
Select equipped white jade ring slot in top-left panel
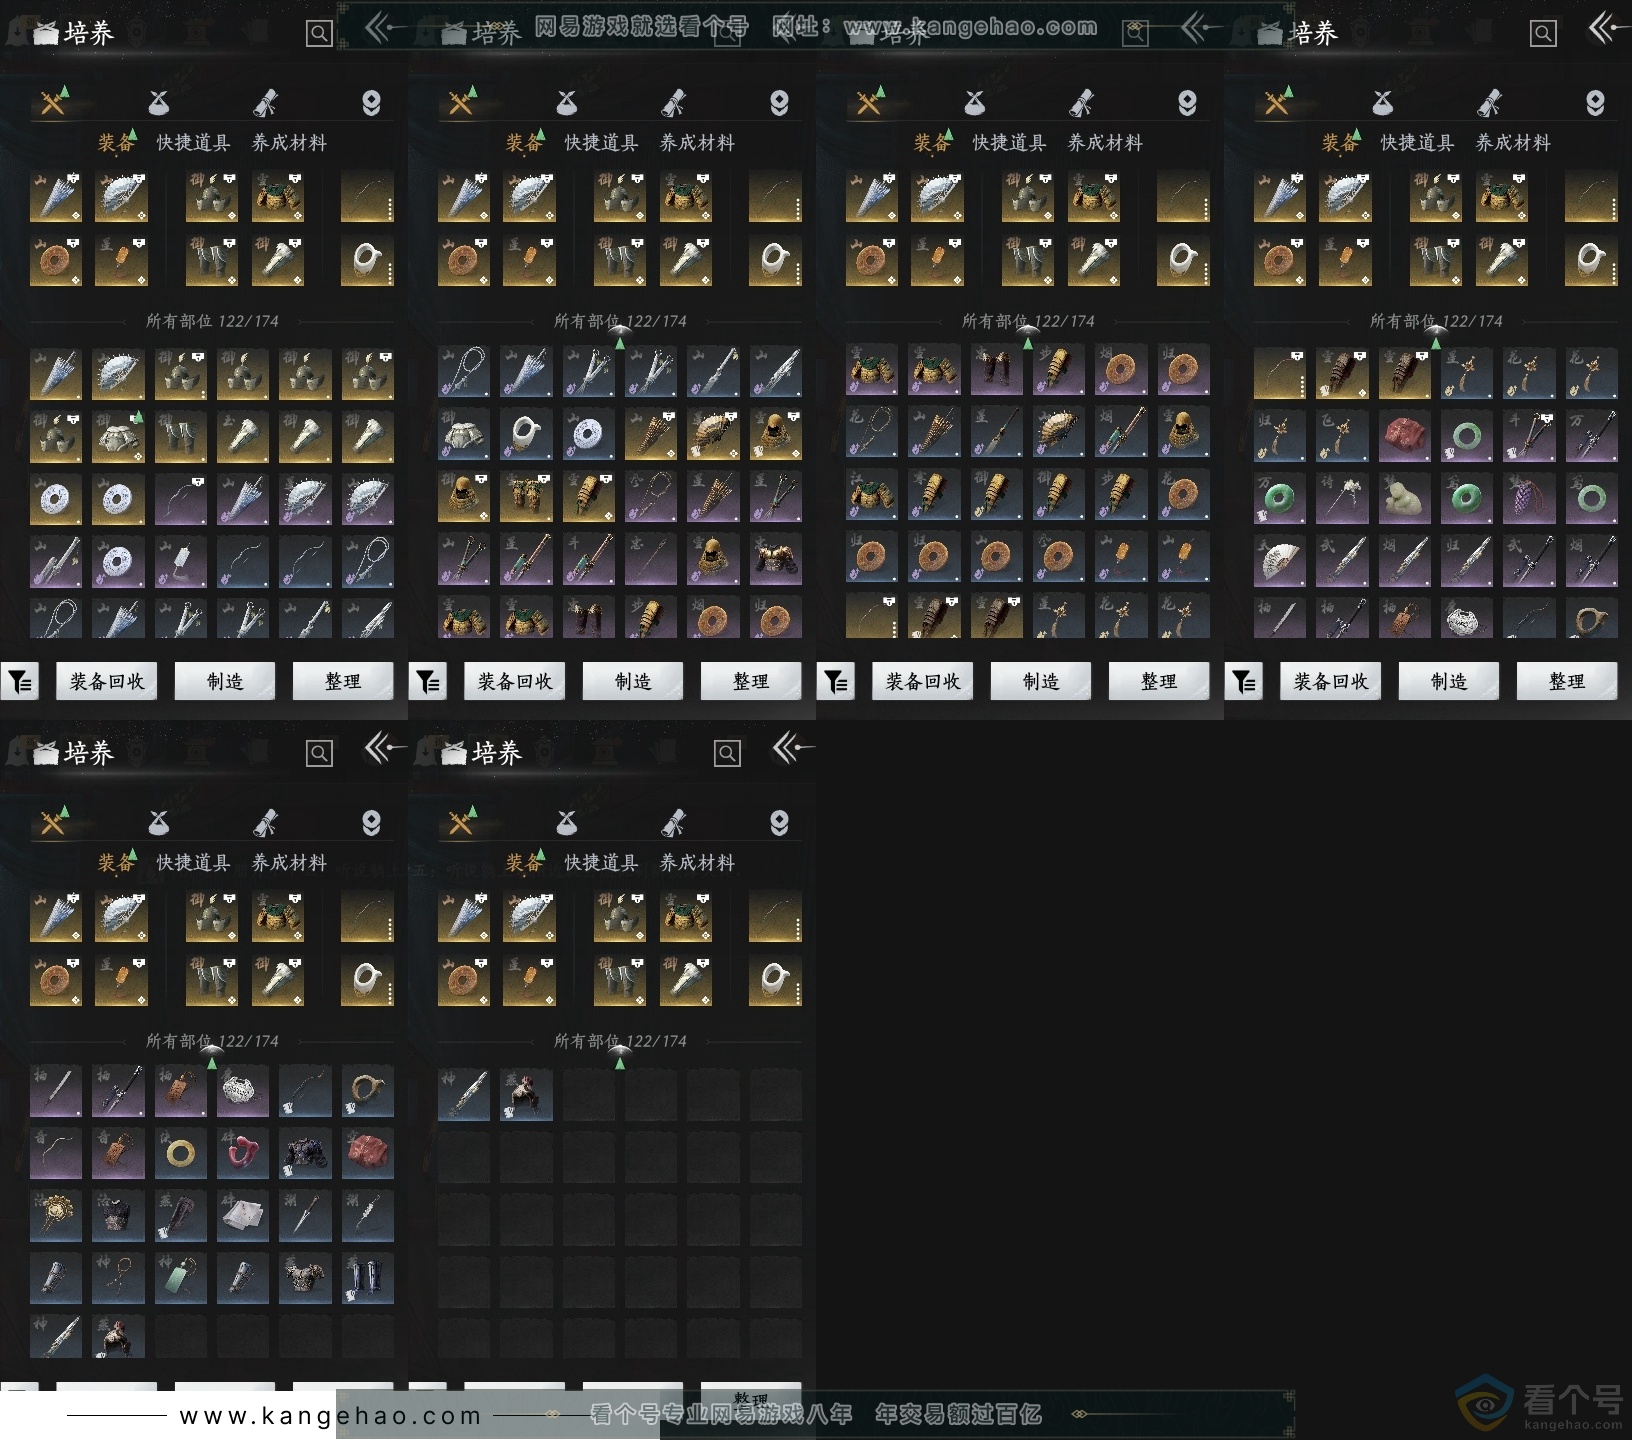367,261
